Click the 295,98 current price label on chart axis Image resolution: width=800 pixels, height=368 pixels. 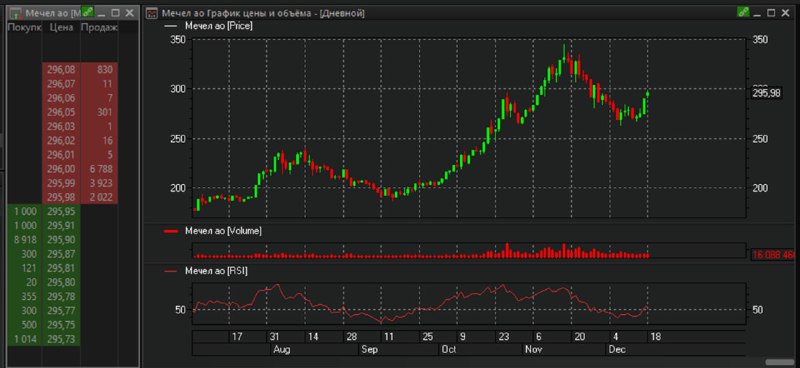767,93
